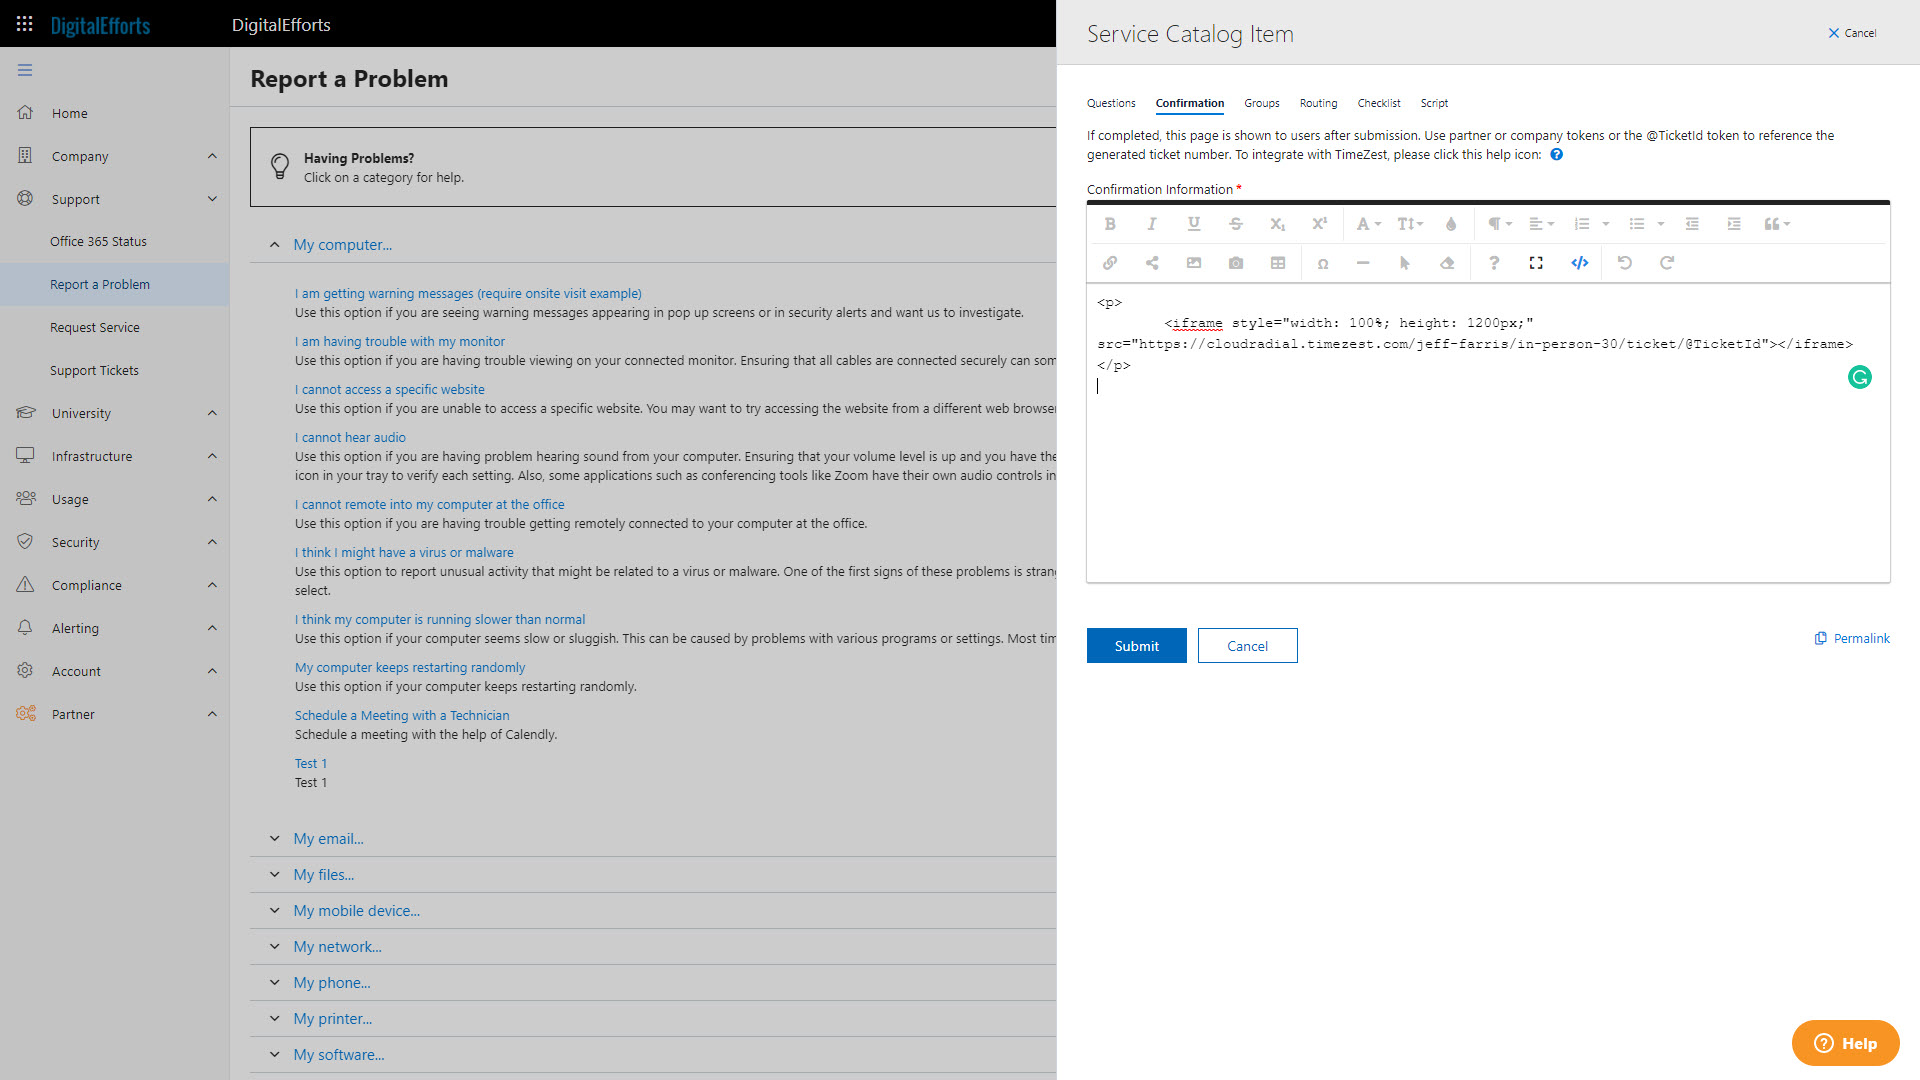The height and width of the screenshot is (1080, 1920).
Task: Switch to the Routing tab
Action: (1318, 103)
